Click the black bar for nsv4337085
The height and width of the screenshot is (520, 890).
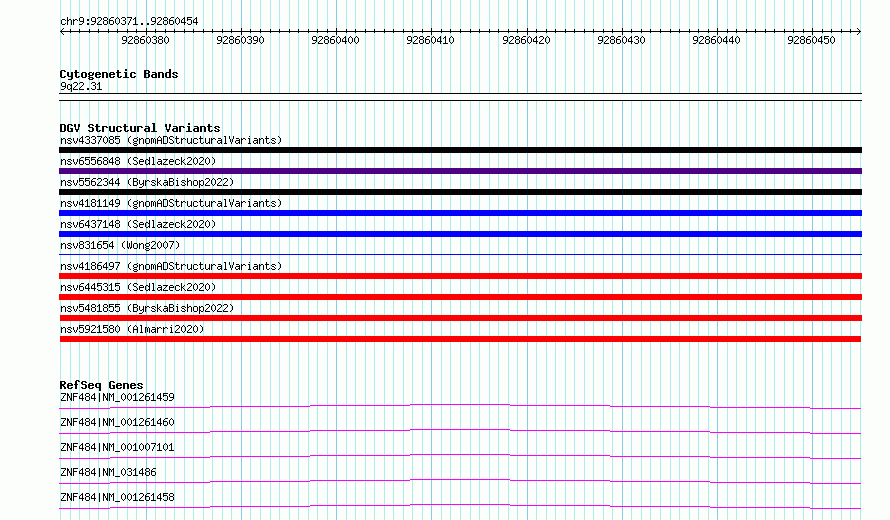coord(460,150)
